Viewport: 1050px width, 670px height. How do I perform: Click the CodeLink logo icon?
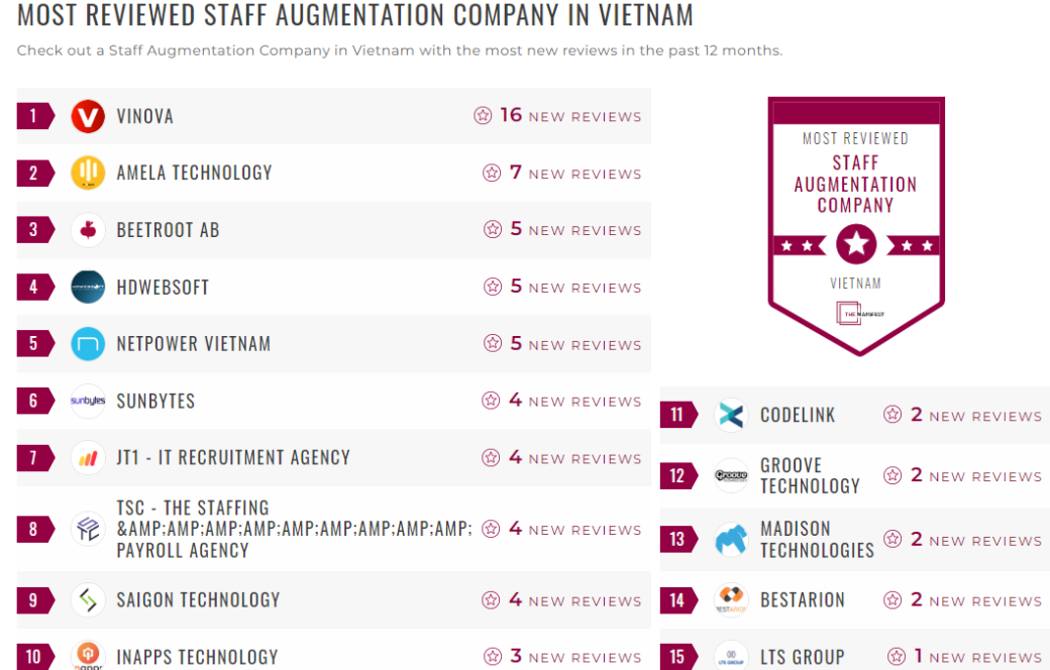tap(731, 415)
